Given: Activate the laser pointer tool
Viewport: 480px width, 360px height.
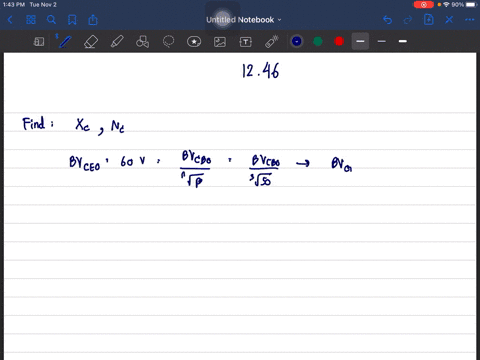Looking at the screenshot, I should [272, 42].
